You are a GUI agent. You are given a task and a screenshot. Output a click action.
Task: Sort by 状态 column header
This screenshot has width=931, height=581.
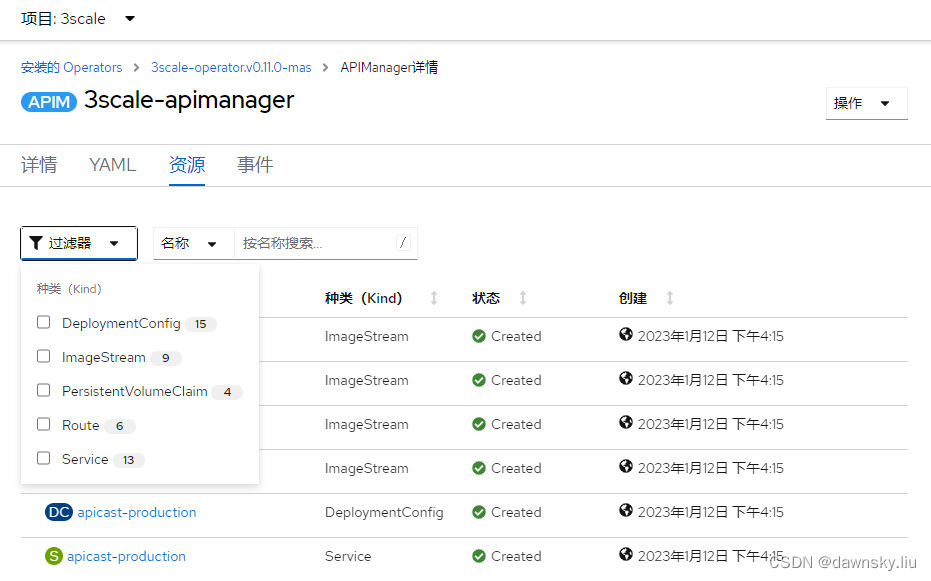[x=486, y=298]
